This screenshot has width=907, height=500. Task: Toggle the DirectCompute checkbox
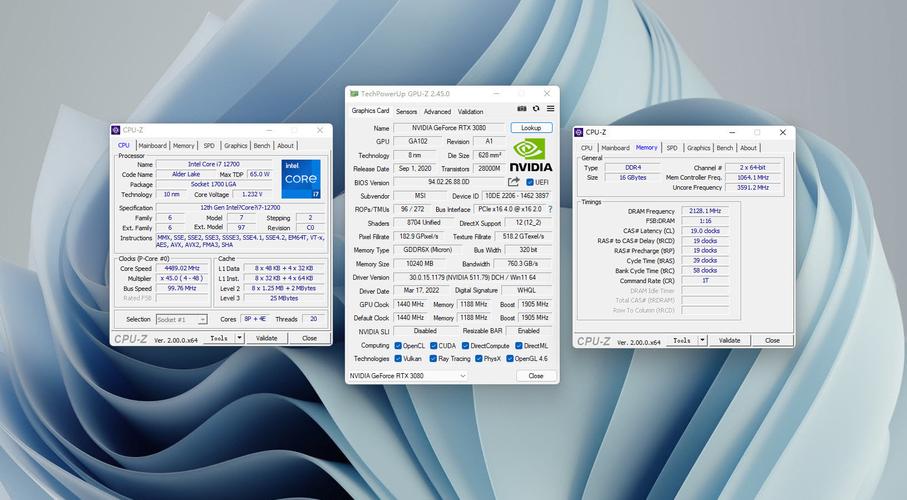pos(465,345)
